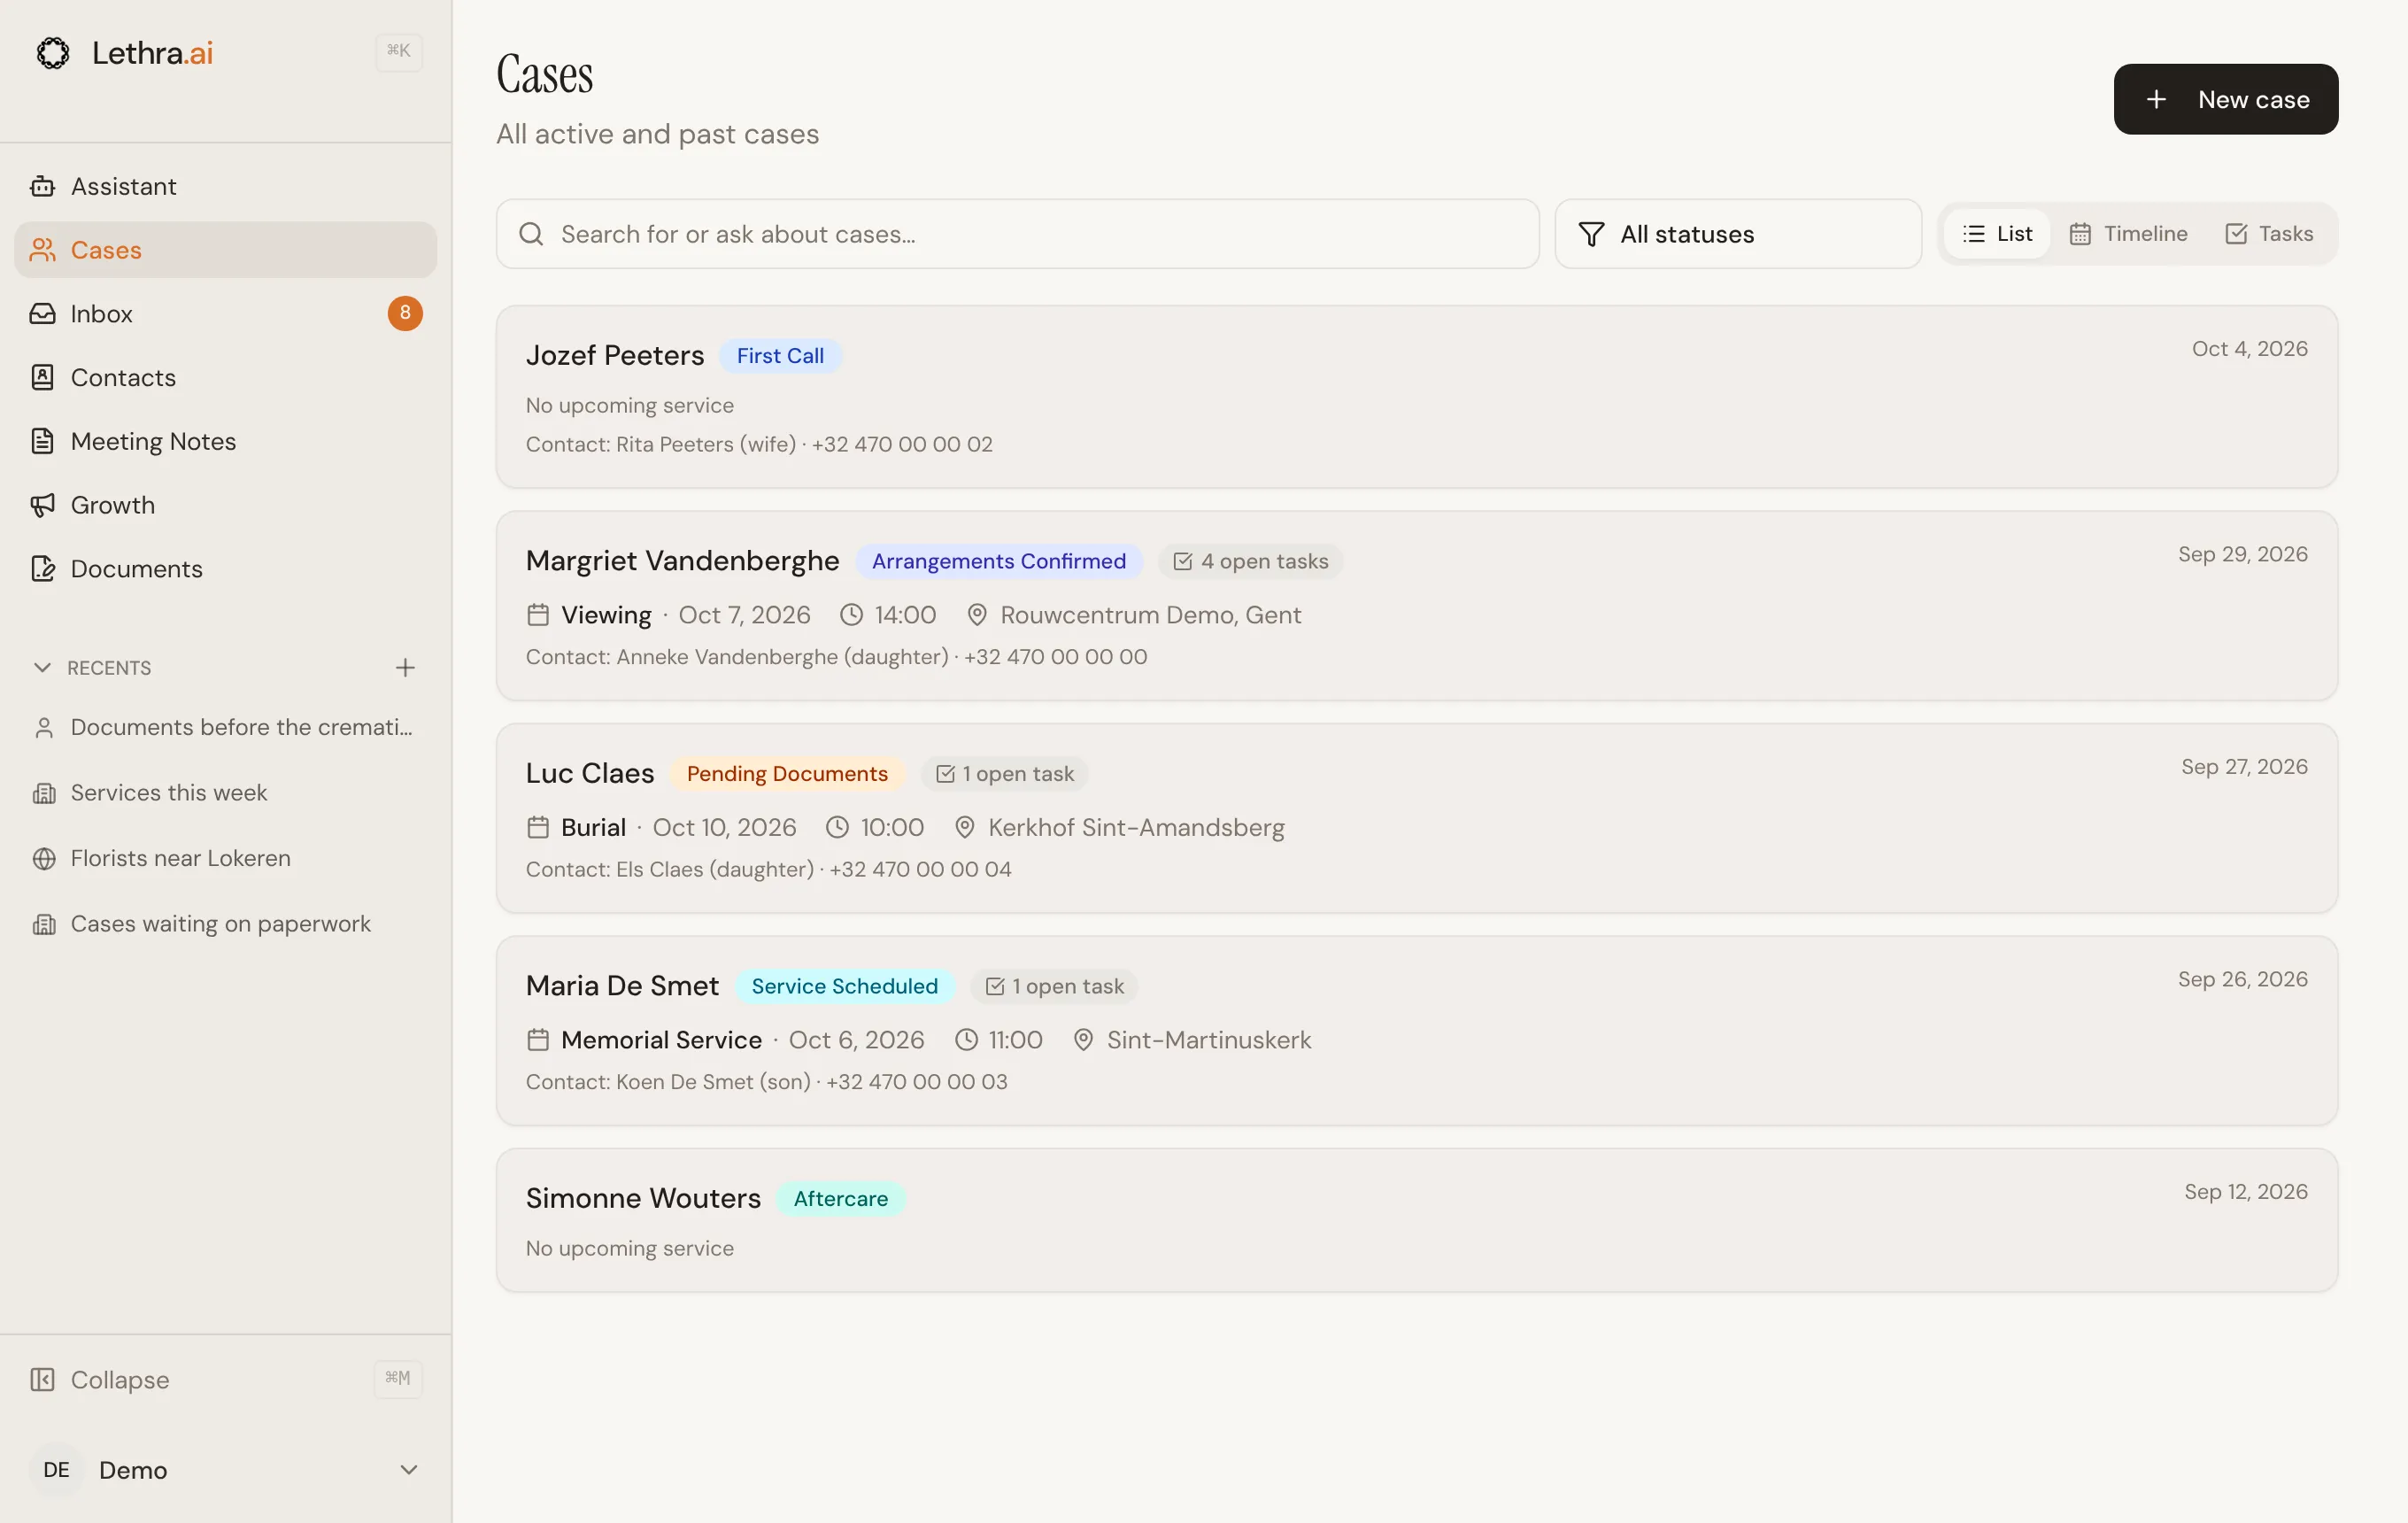Click the Meeting Notes document icon
This screenshot has height=1523, width=2408.
(42, 441)
